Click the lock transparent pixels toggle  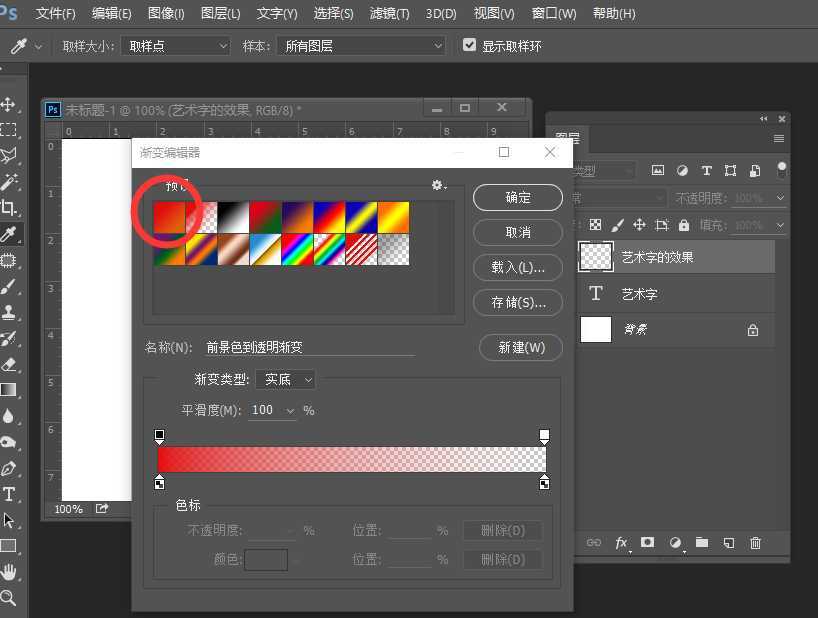point(595,225)
